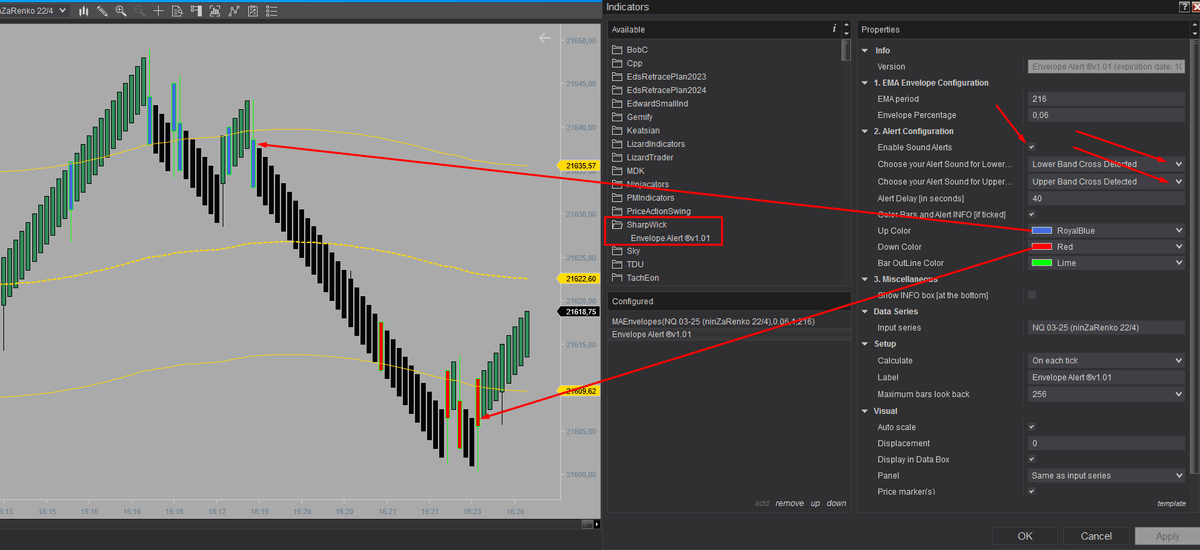This screenshot has height=550, width=1200.
Task: Click the TachEon folder icon
Action: tap(617, 278)
